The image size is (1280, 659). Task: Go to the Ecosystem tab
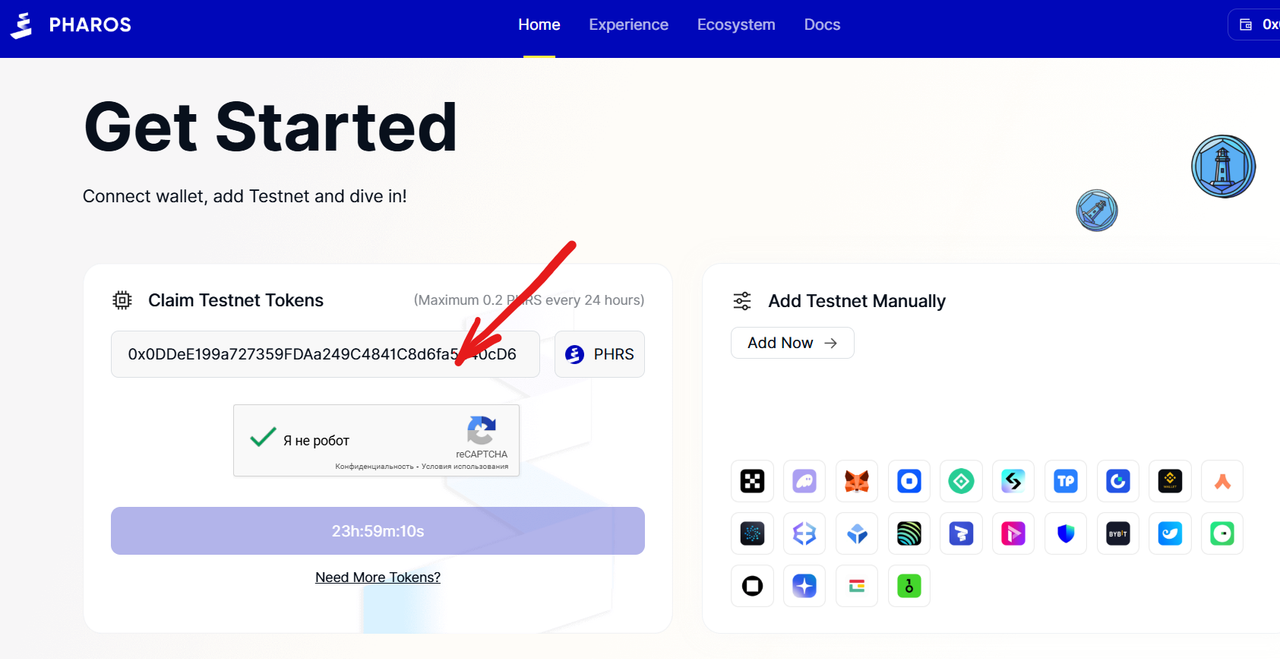pyautogui.click(x=736, y=25)
